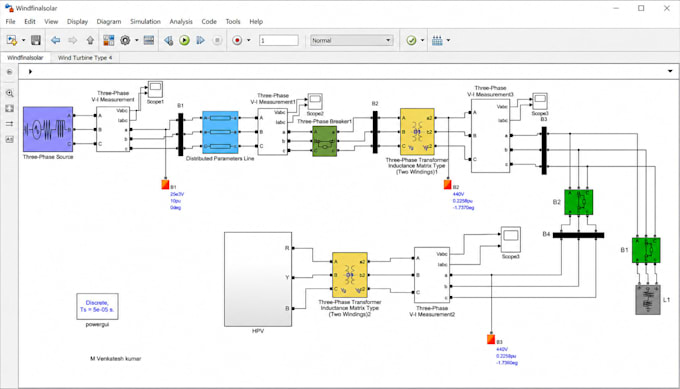Select the Scope2 block
The width and height of the screenshot is (680, 389).
315,101
